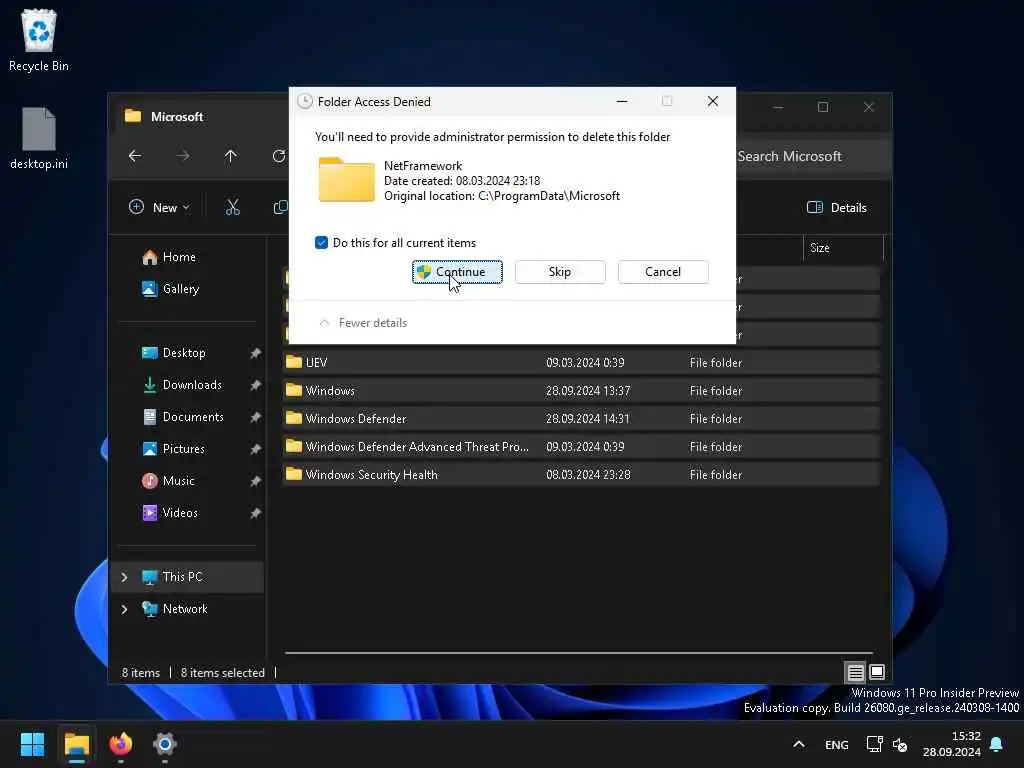This screenshot has height=768, width=1024.
Task: Click the ENG language indicator
Action: [x=837, y=744]
